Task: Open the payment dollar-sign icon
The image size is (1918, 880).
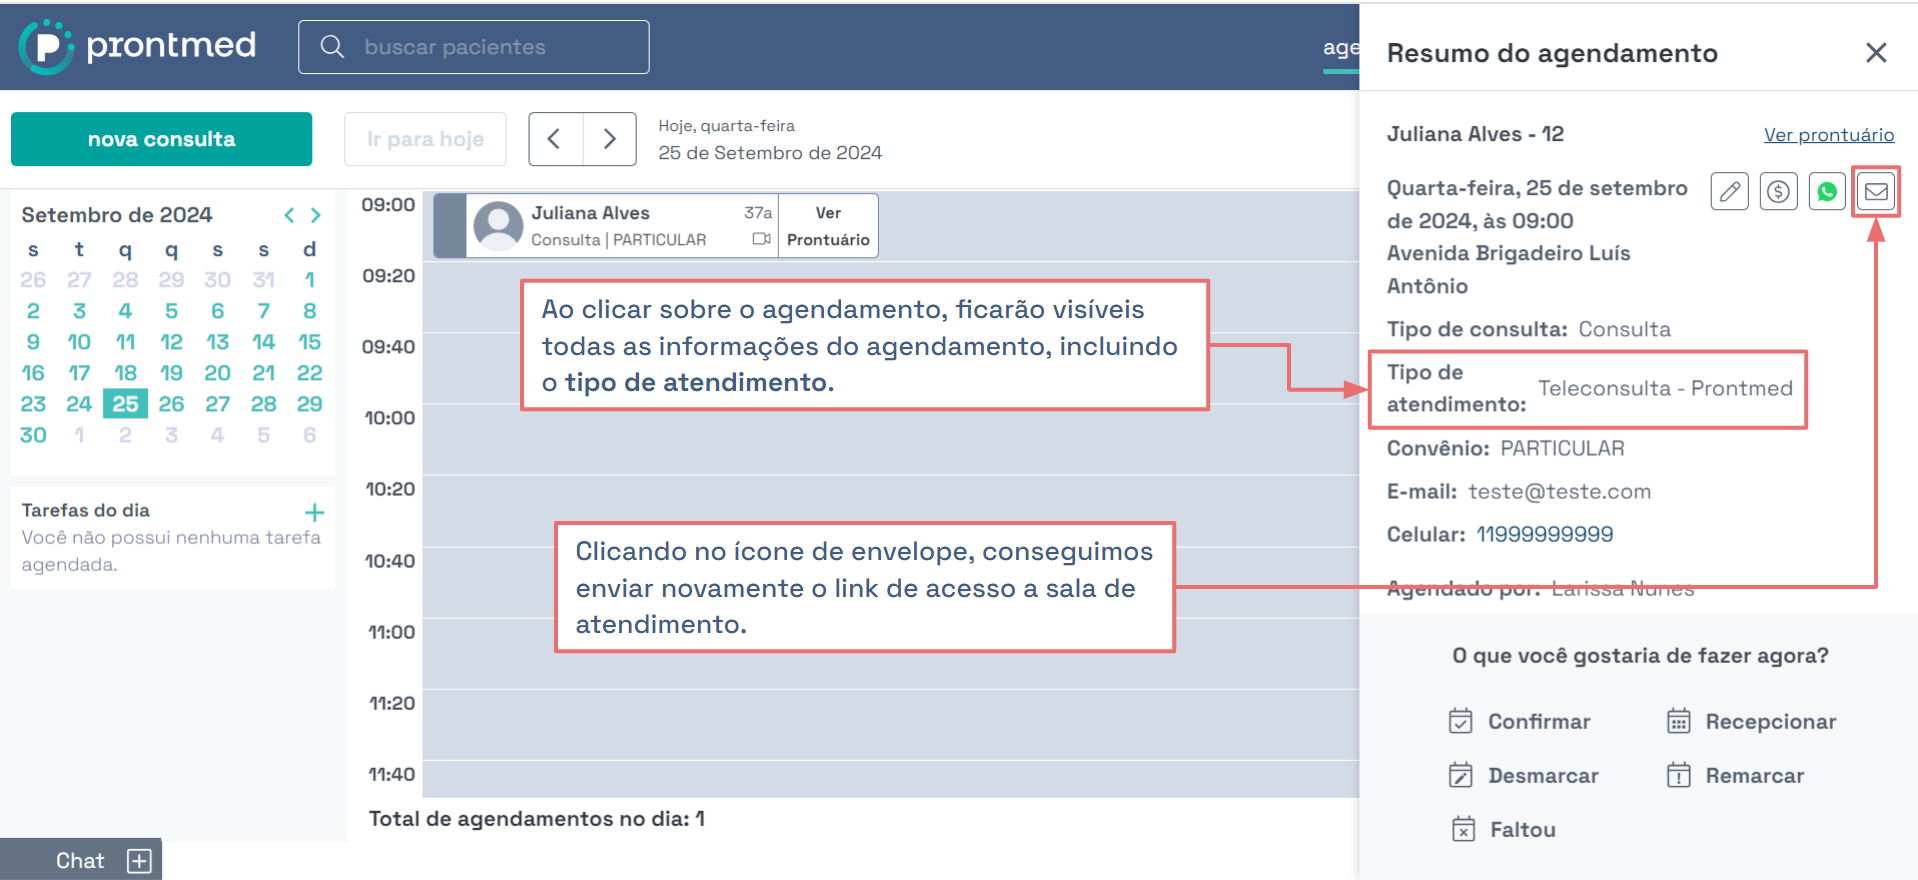Action: tap(1778, 191)
